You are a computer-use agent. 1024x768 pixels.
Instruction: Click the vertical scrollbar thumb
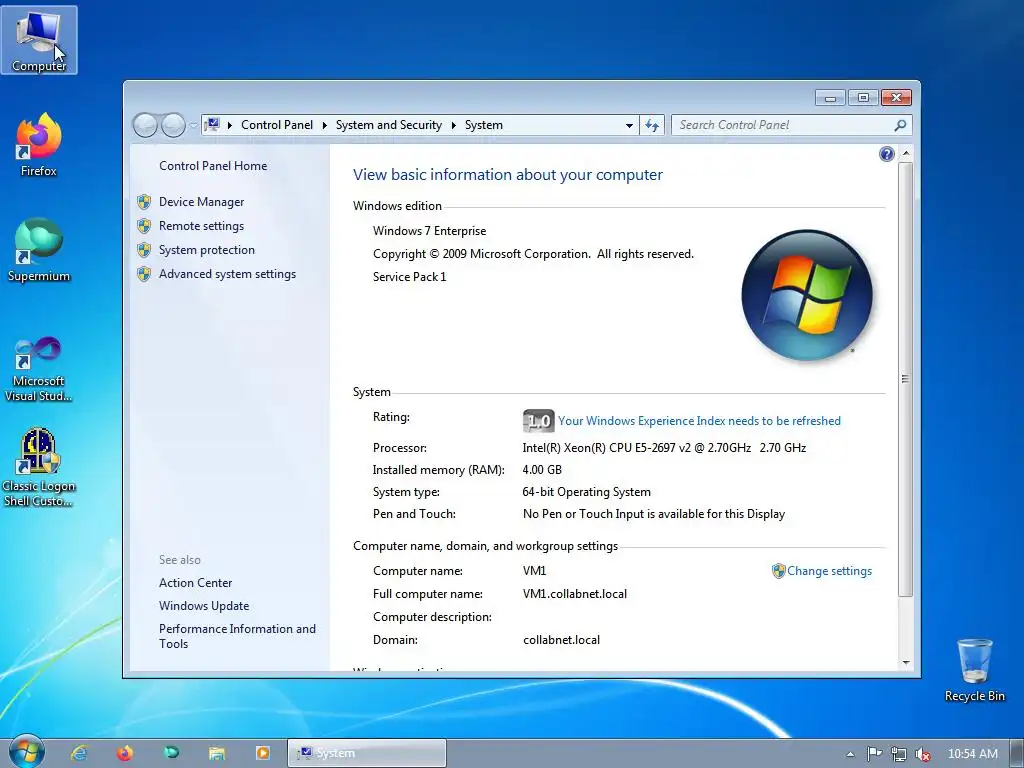coord(904,379)
